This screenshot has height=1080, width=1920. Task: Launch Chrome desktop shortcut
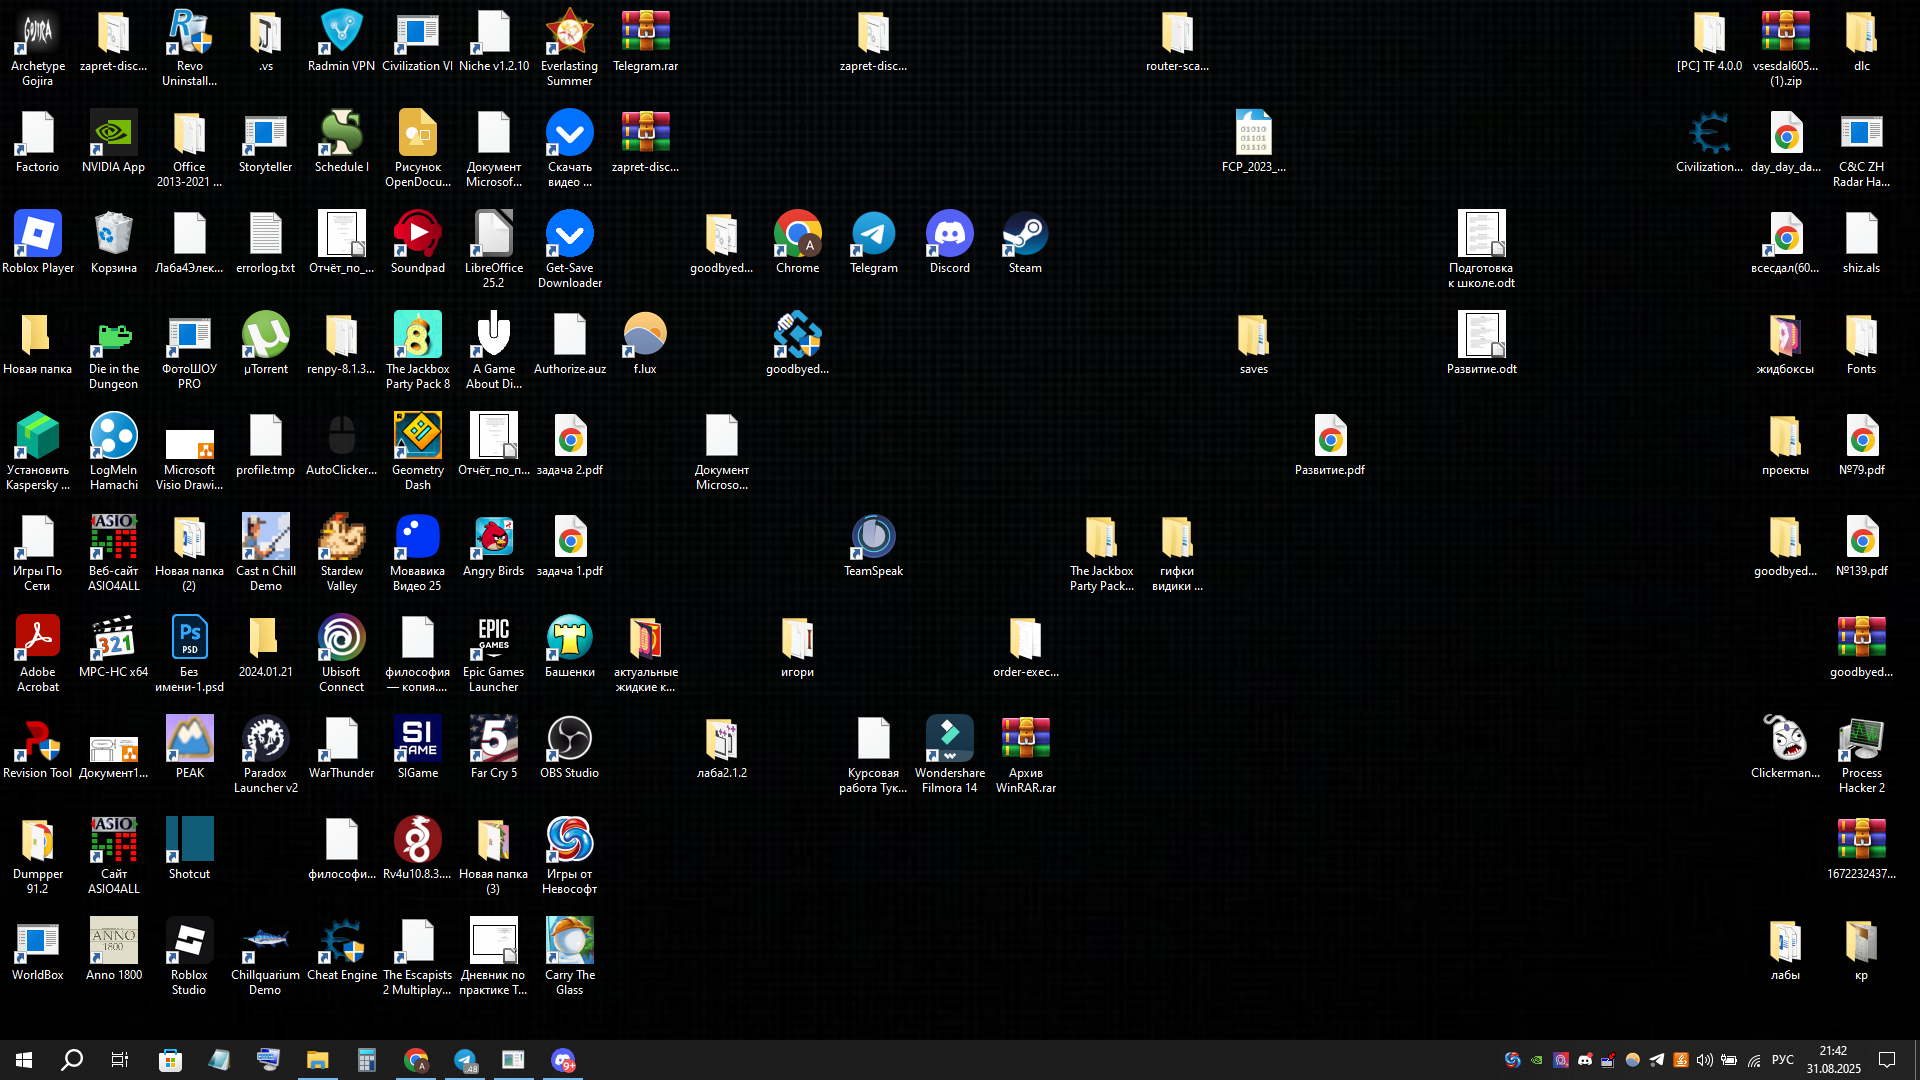(798, 243)
